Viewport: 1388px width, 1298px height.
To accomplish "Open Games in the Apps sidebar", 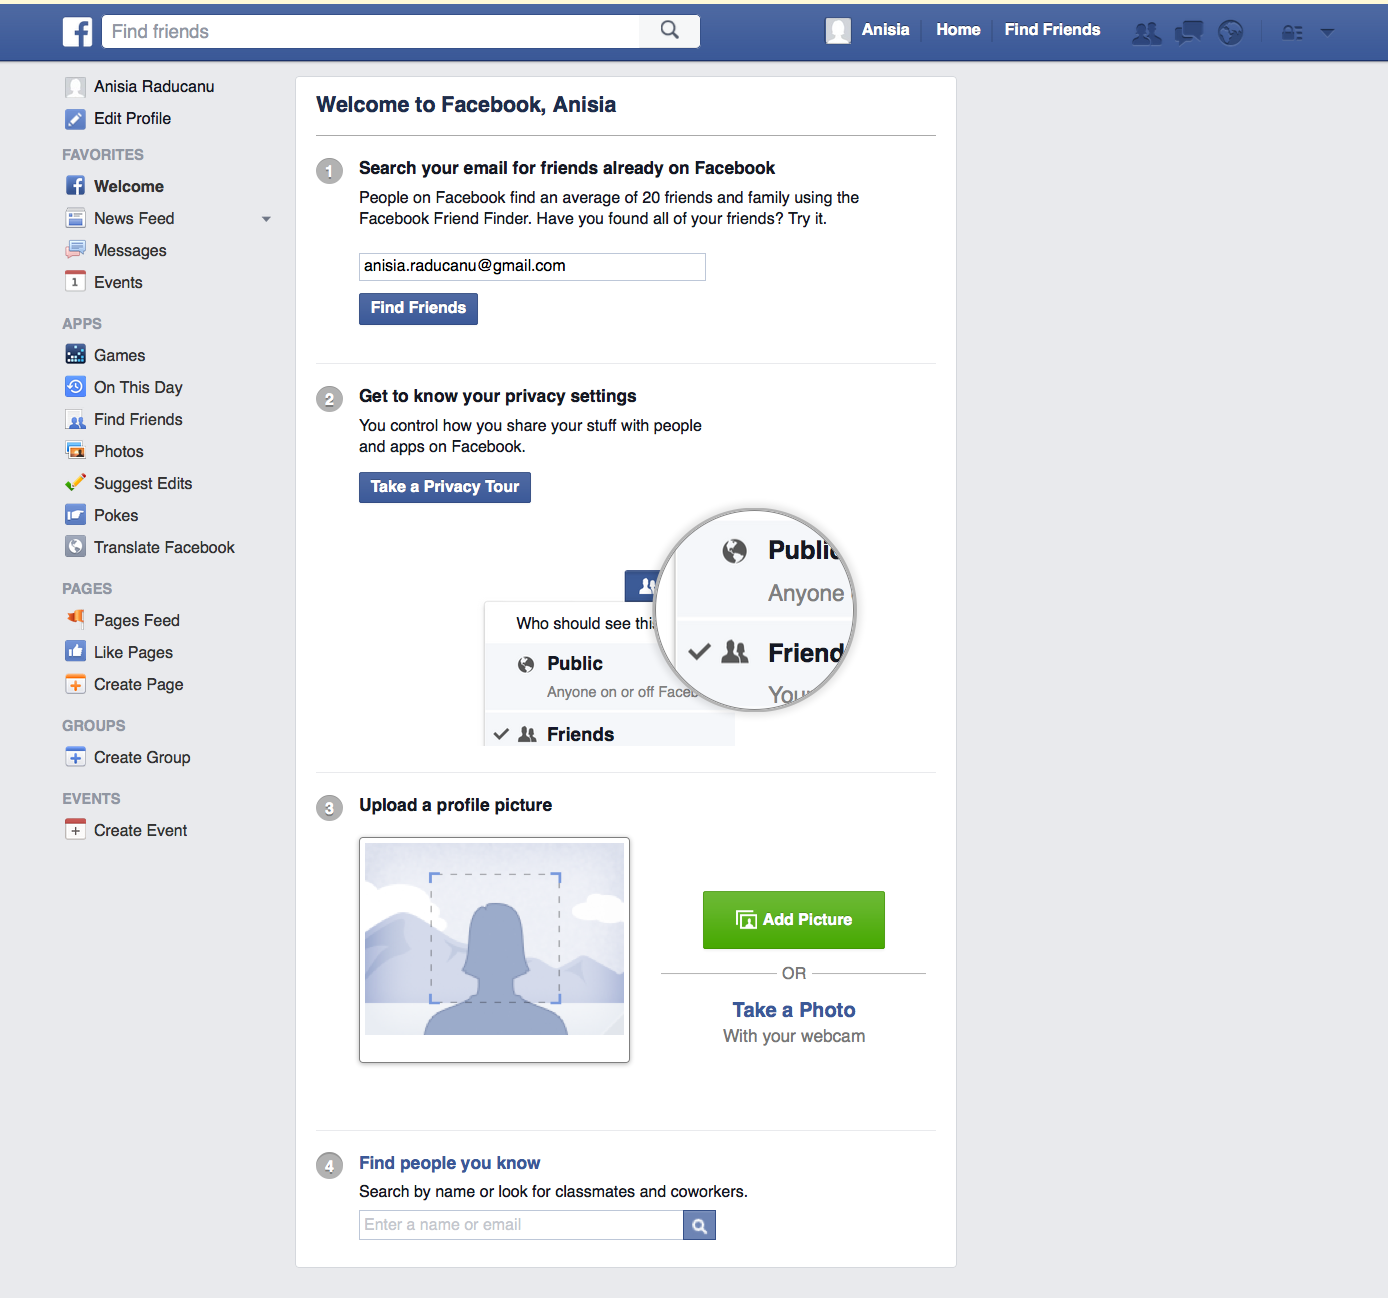I will pyautogui.click(x=119, y=355).
